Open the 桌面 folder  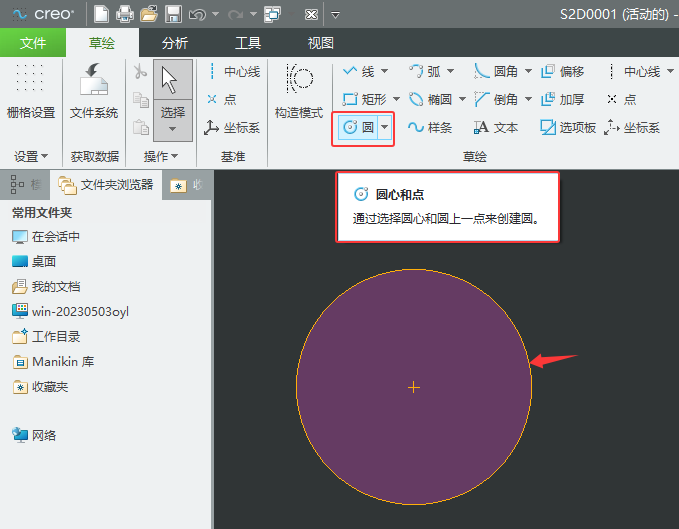point(34,261)
